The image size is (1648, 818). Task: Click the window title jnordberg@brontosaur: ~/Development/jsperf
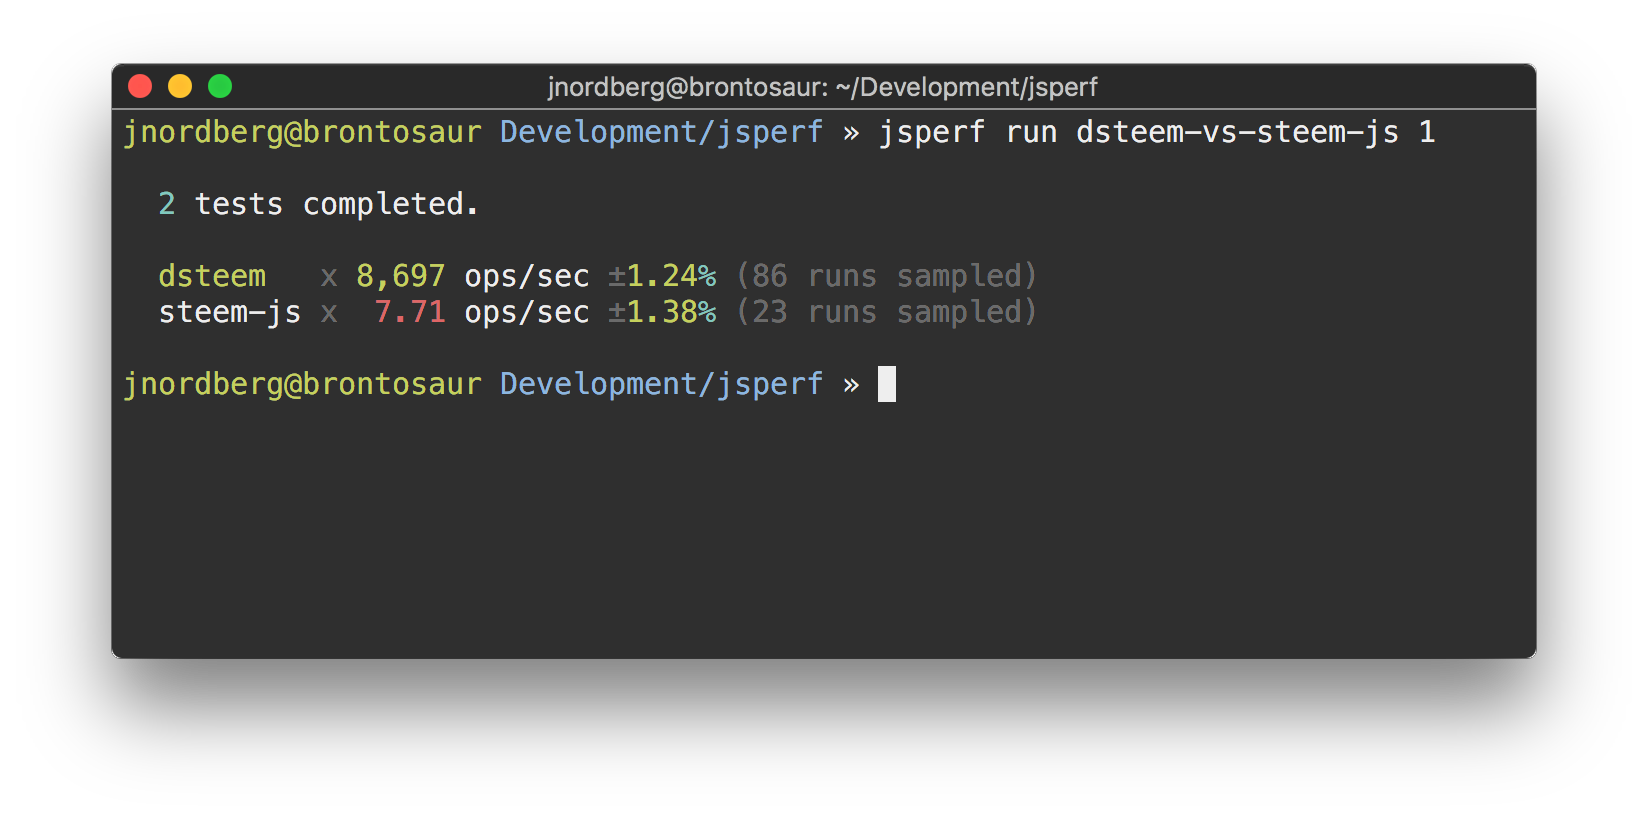pyautogui.click(x=822, y=87)
